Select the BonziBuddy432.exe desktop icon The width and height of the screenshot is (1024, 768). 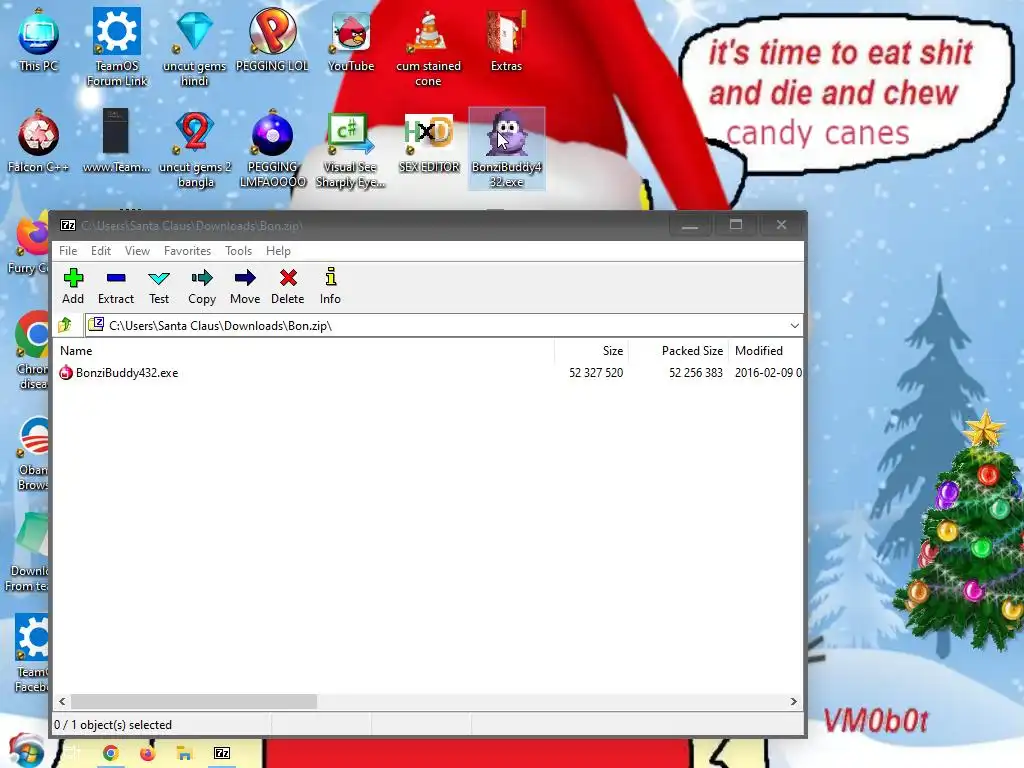507,149
